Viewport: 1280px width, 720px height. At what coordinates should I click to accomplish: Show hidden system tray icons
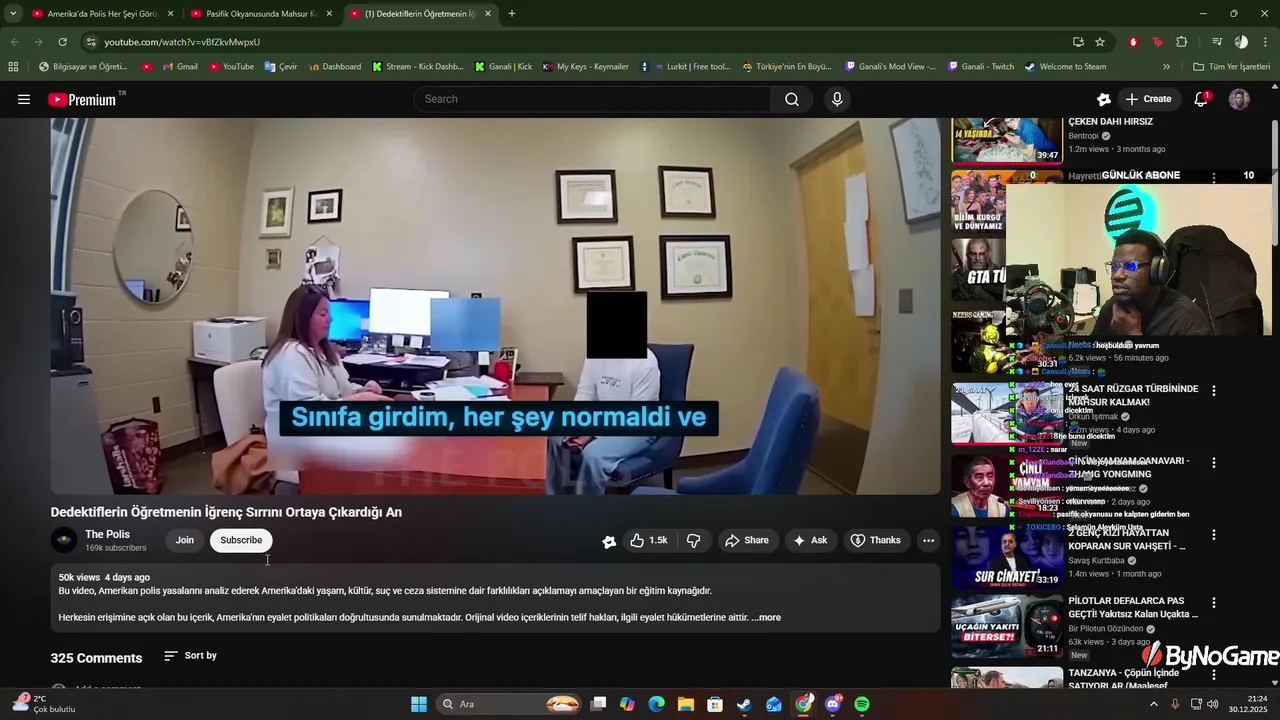click(x=1153, y=704)
